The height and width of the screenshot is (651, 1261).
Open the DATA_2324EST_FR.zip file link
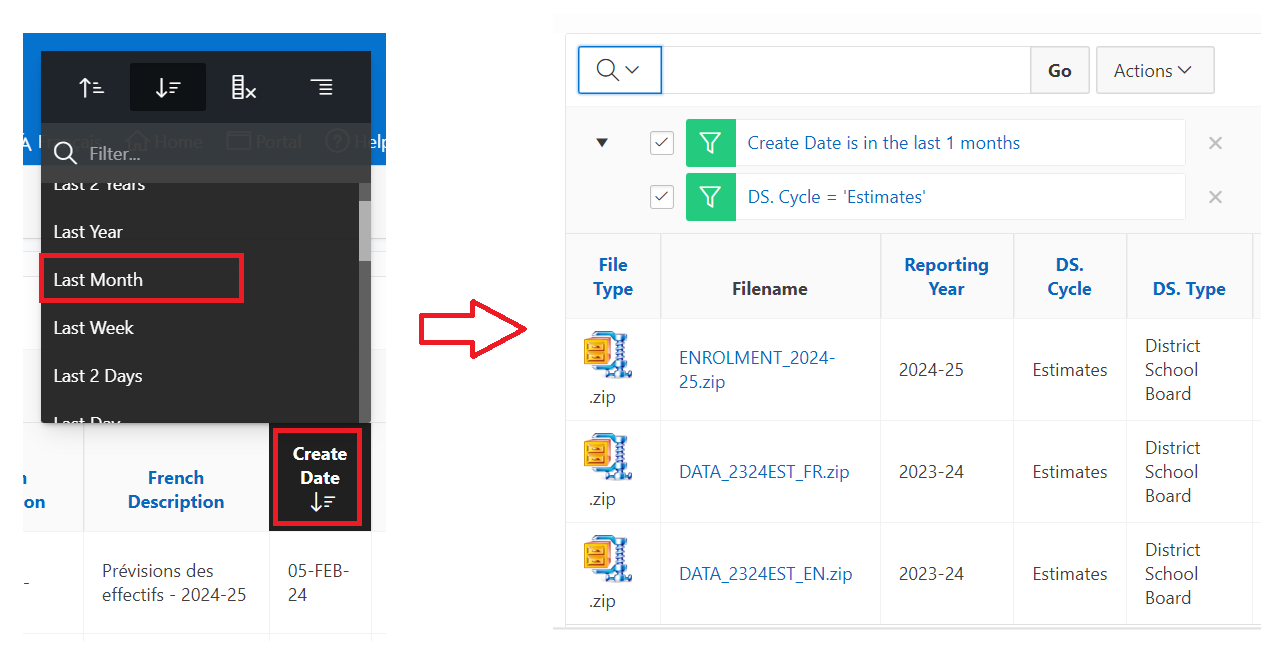point(764,472)
